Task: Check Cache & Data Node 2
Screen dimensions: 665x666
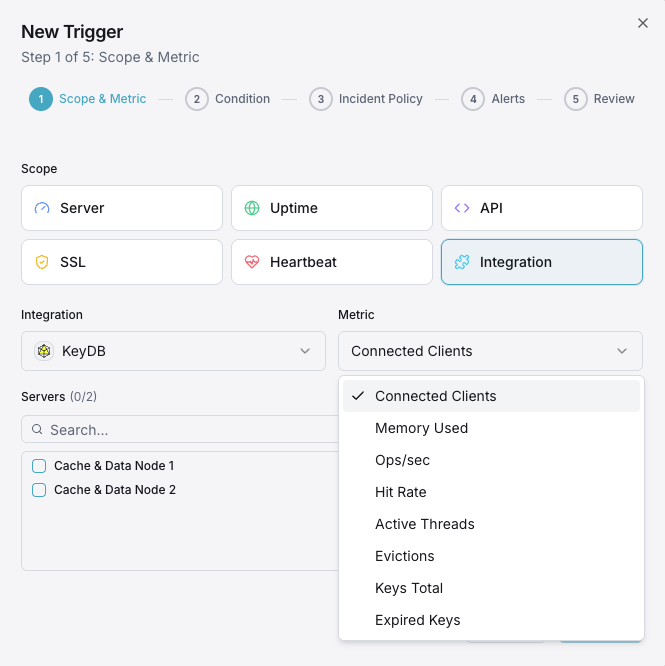Action: click(39, 490)
